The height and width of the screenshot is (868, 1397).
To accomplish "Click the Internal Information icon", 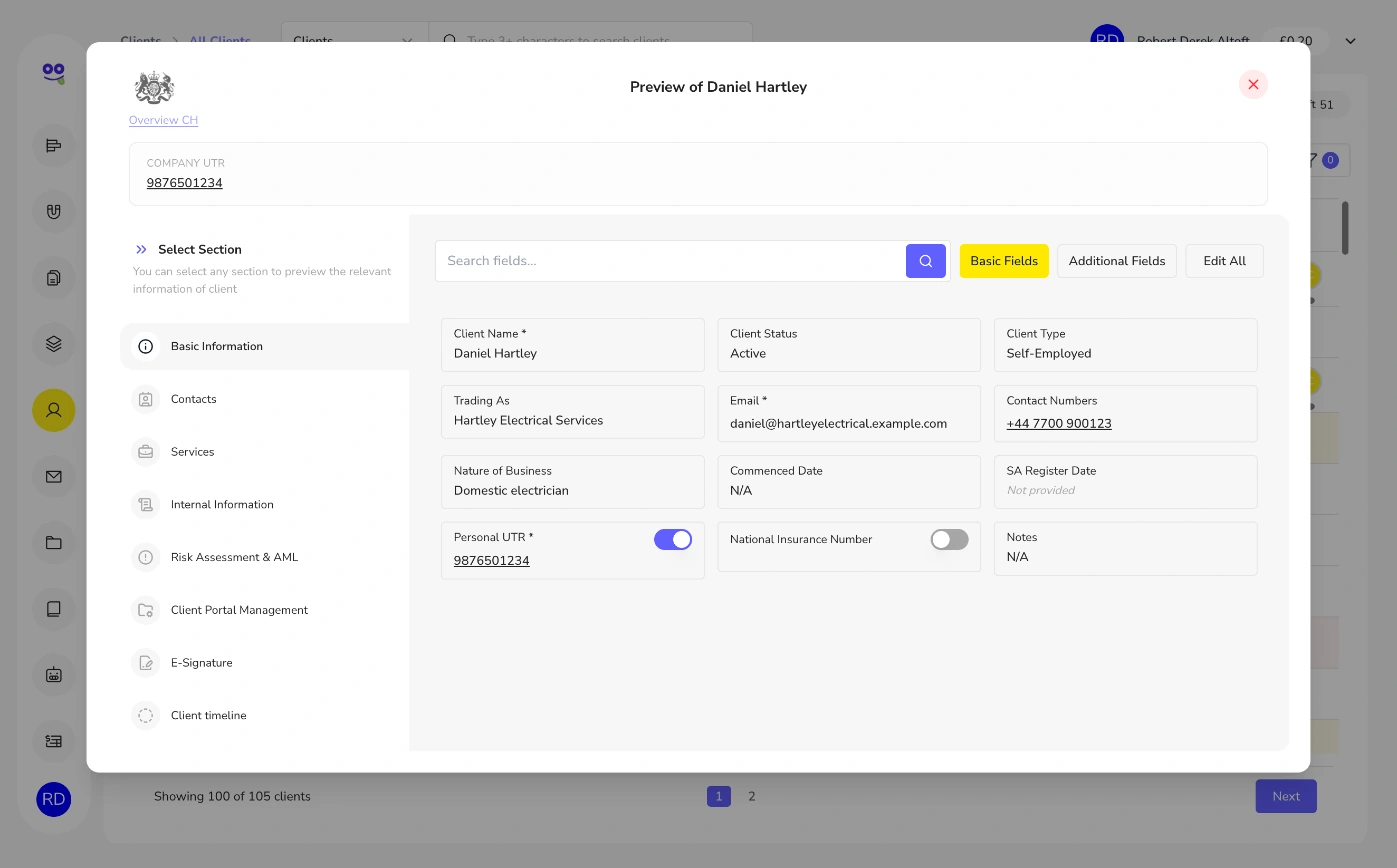I will point(146,505).
